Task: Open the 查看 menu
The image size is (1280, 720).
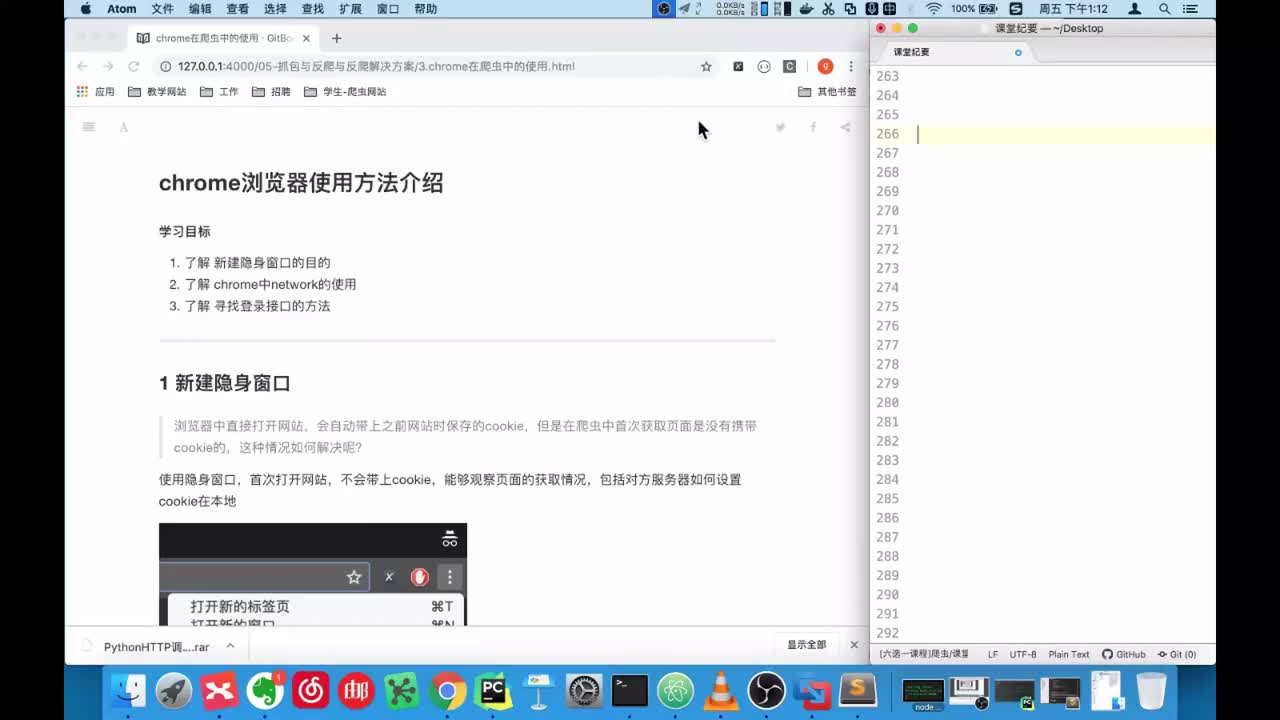Action: (x=237, y=9)
